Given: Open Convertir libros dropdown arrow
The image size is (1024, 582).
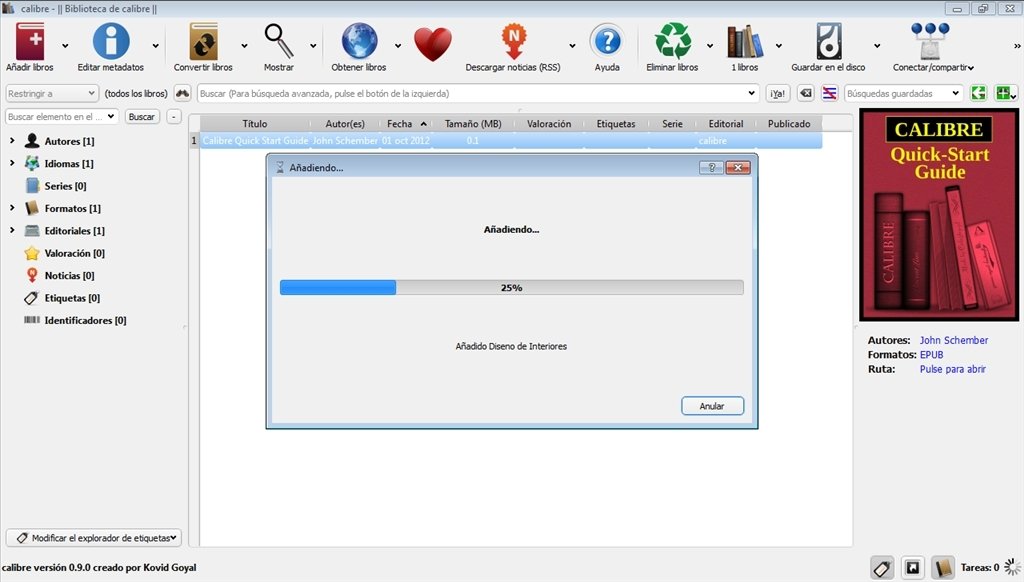Looking at the screenshot, I should (244, 46).
